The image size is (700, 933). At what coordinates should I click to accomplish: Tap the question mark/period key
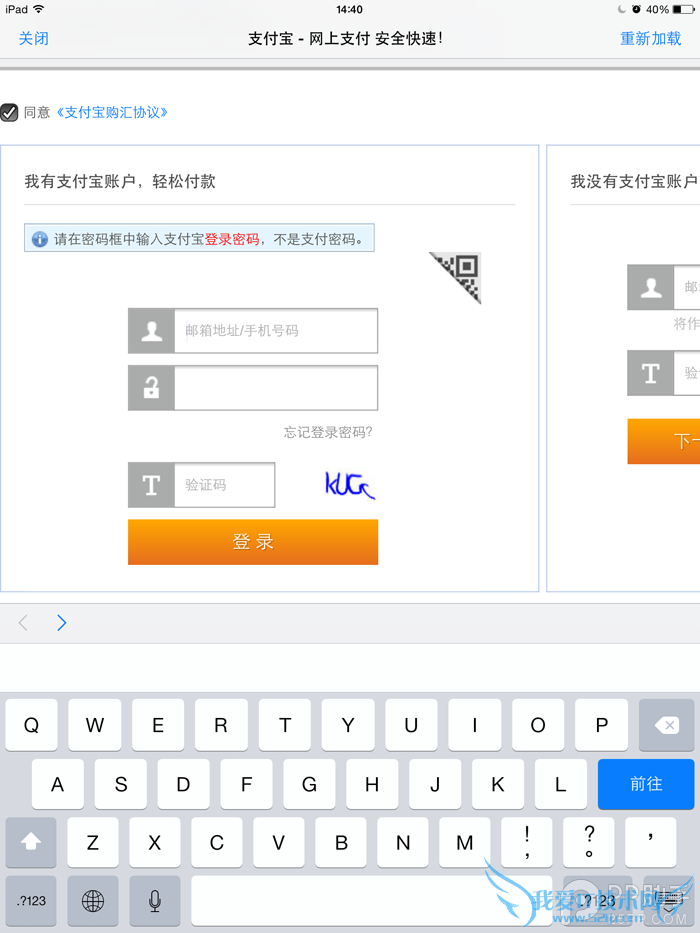pyautogui.click(x=589, y=842)
